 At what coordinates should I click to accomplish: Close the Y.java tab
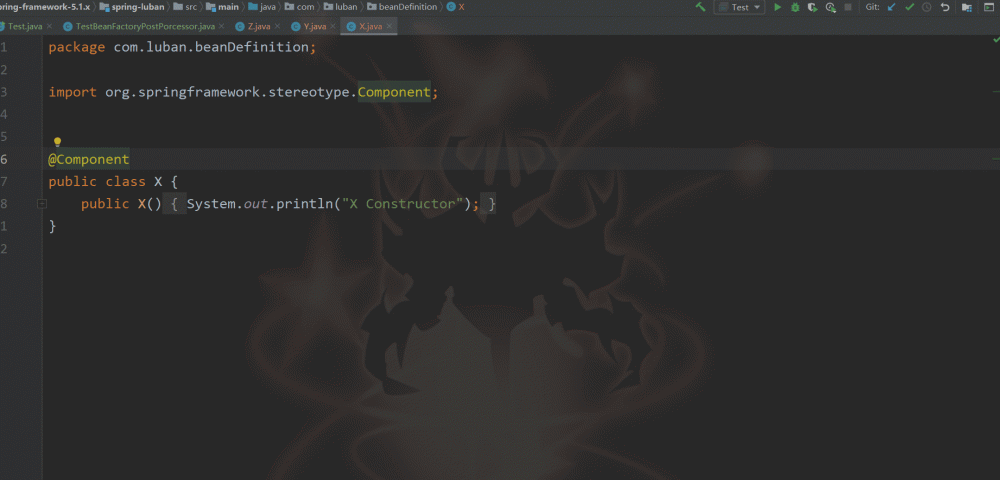coord(333,26)
